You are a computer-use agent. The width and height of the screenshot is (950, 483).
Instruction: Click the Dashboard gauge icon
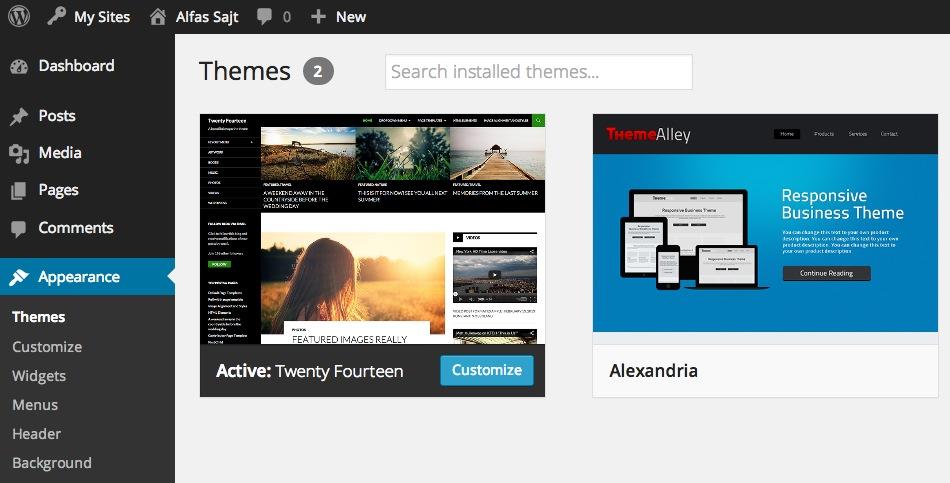(19, 67)
